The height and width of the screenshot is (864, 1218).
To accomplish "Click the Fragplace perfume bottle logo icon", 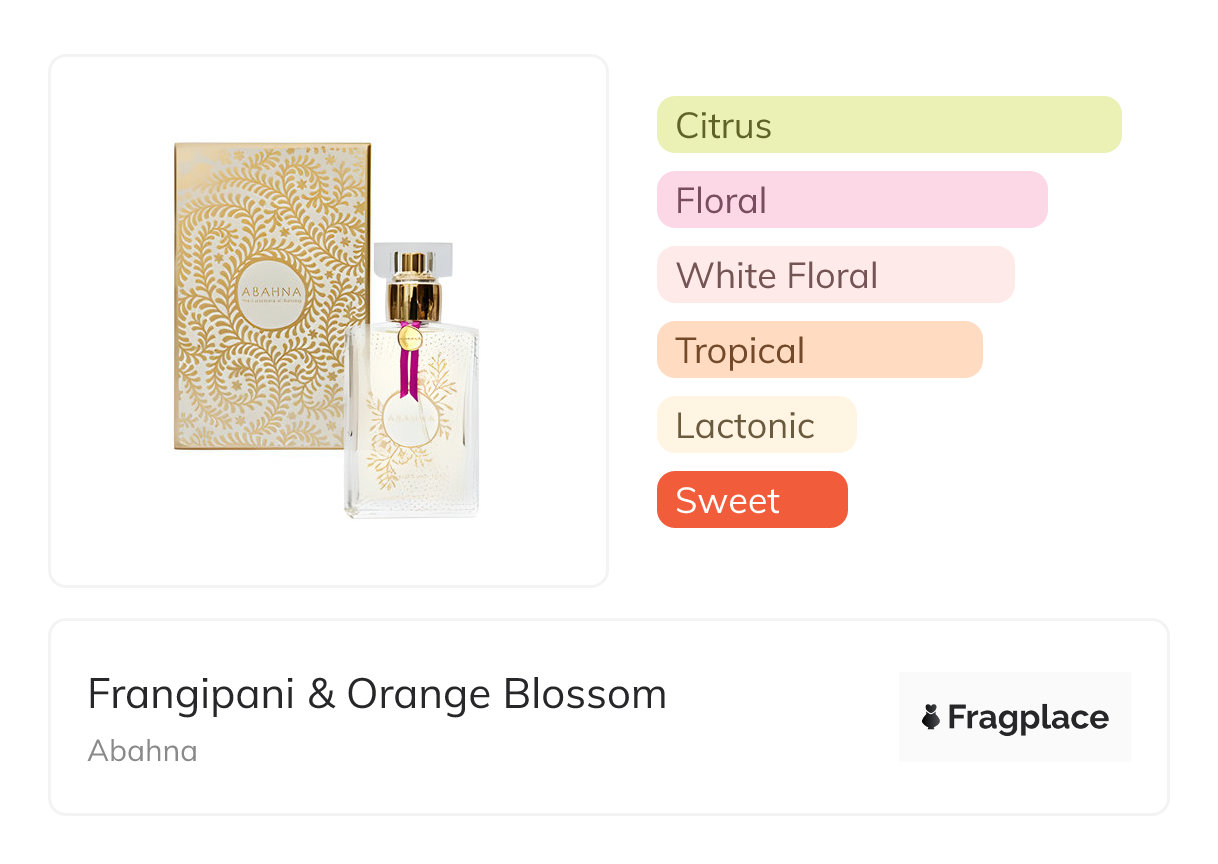I will (x=931, y=717).
